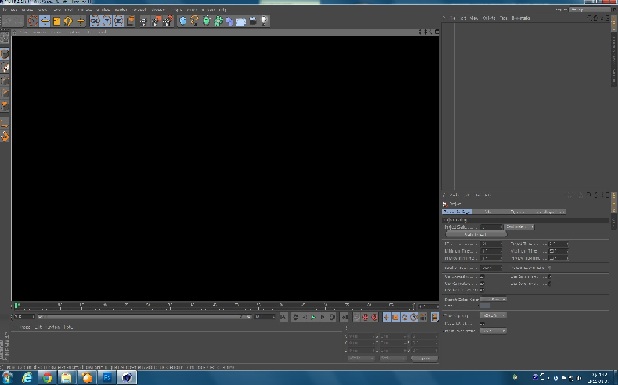618x385 pixels.
Task: Step to next frame
Action: tap(323, 317)
